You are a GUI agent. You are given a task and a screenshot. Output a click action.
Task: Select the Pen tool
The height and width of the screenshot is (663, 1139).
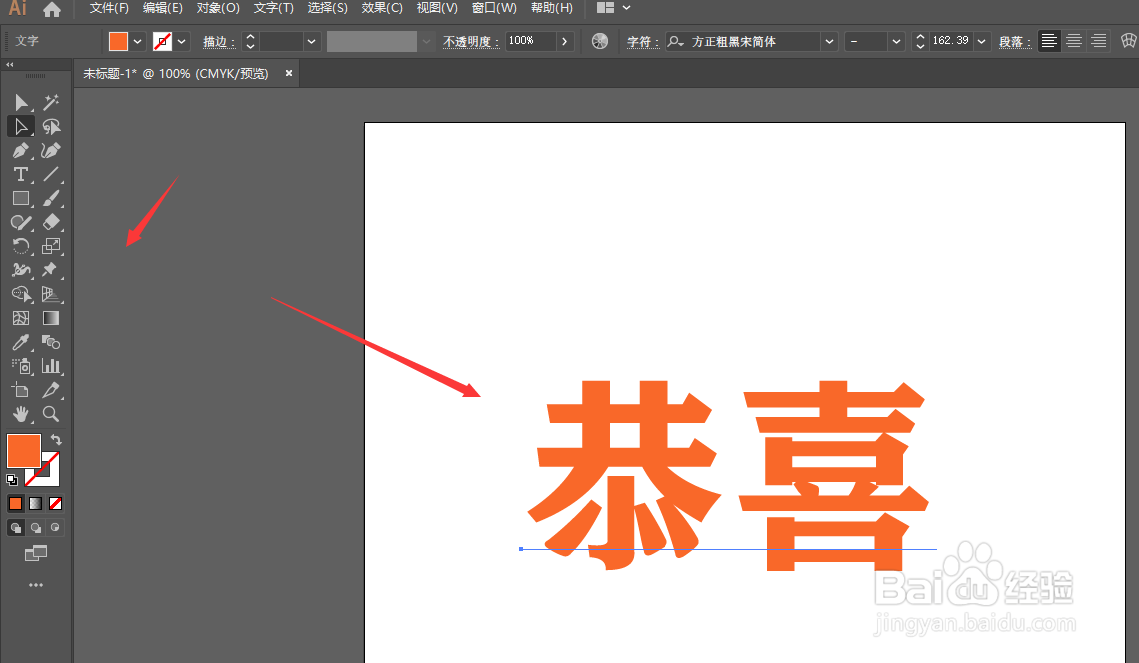click(21, 150)
